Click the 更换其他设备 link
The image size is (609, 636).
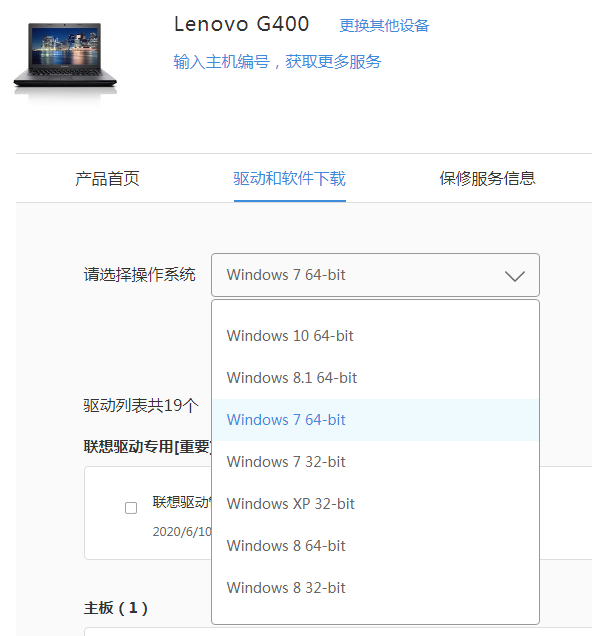click(x=384, y=26)
